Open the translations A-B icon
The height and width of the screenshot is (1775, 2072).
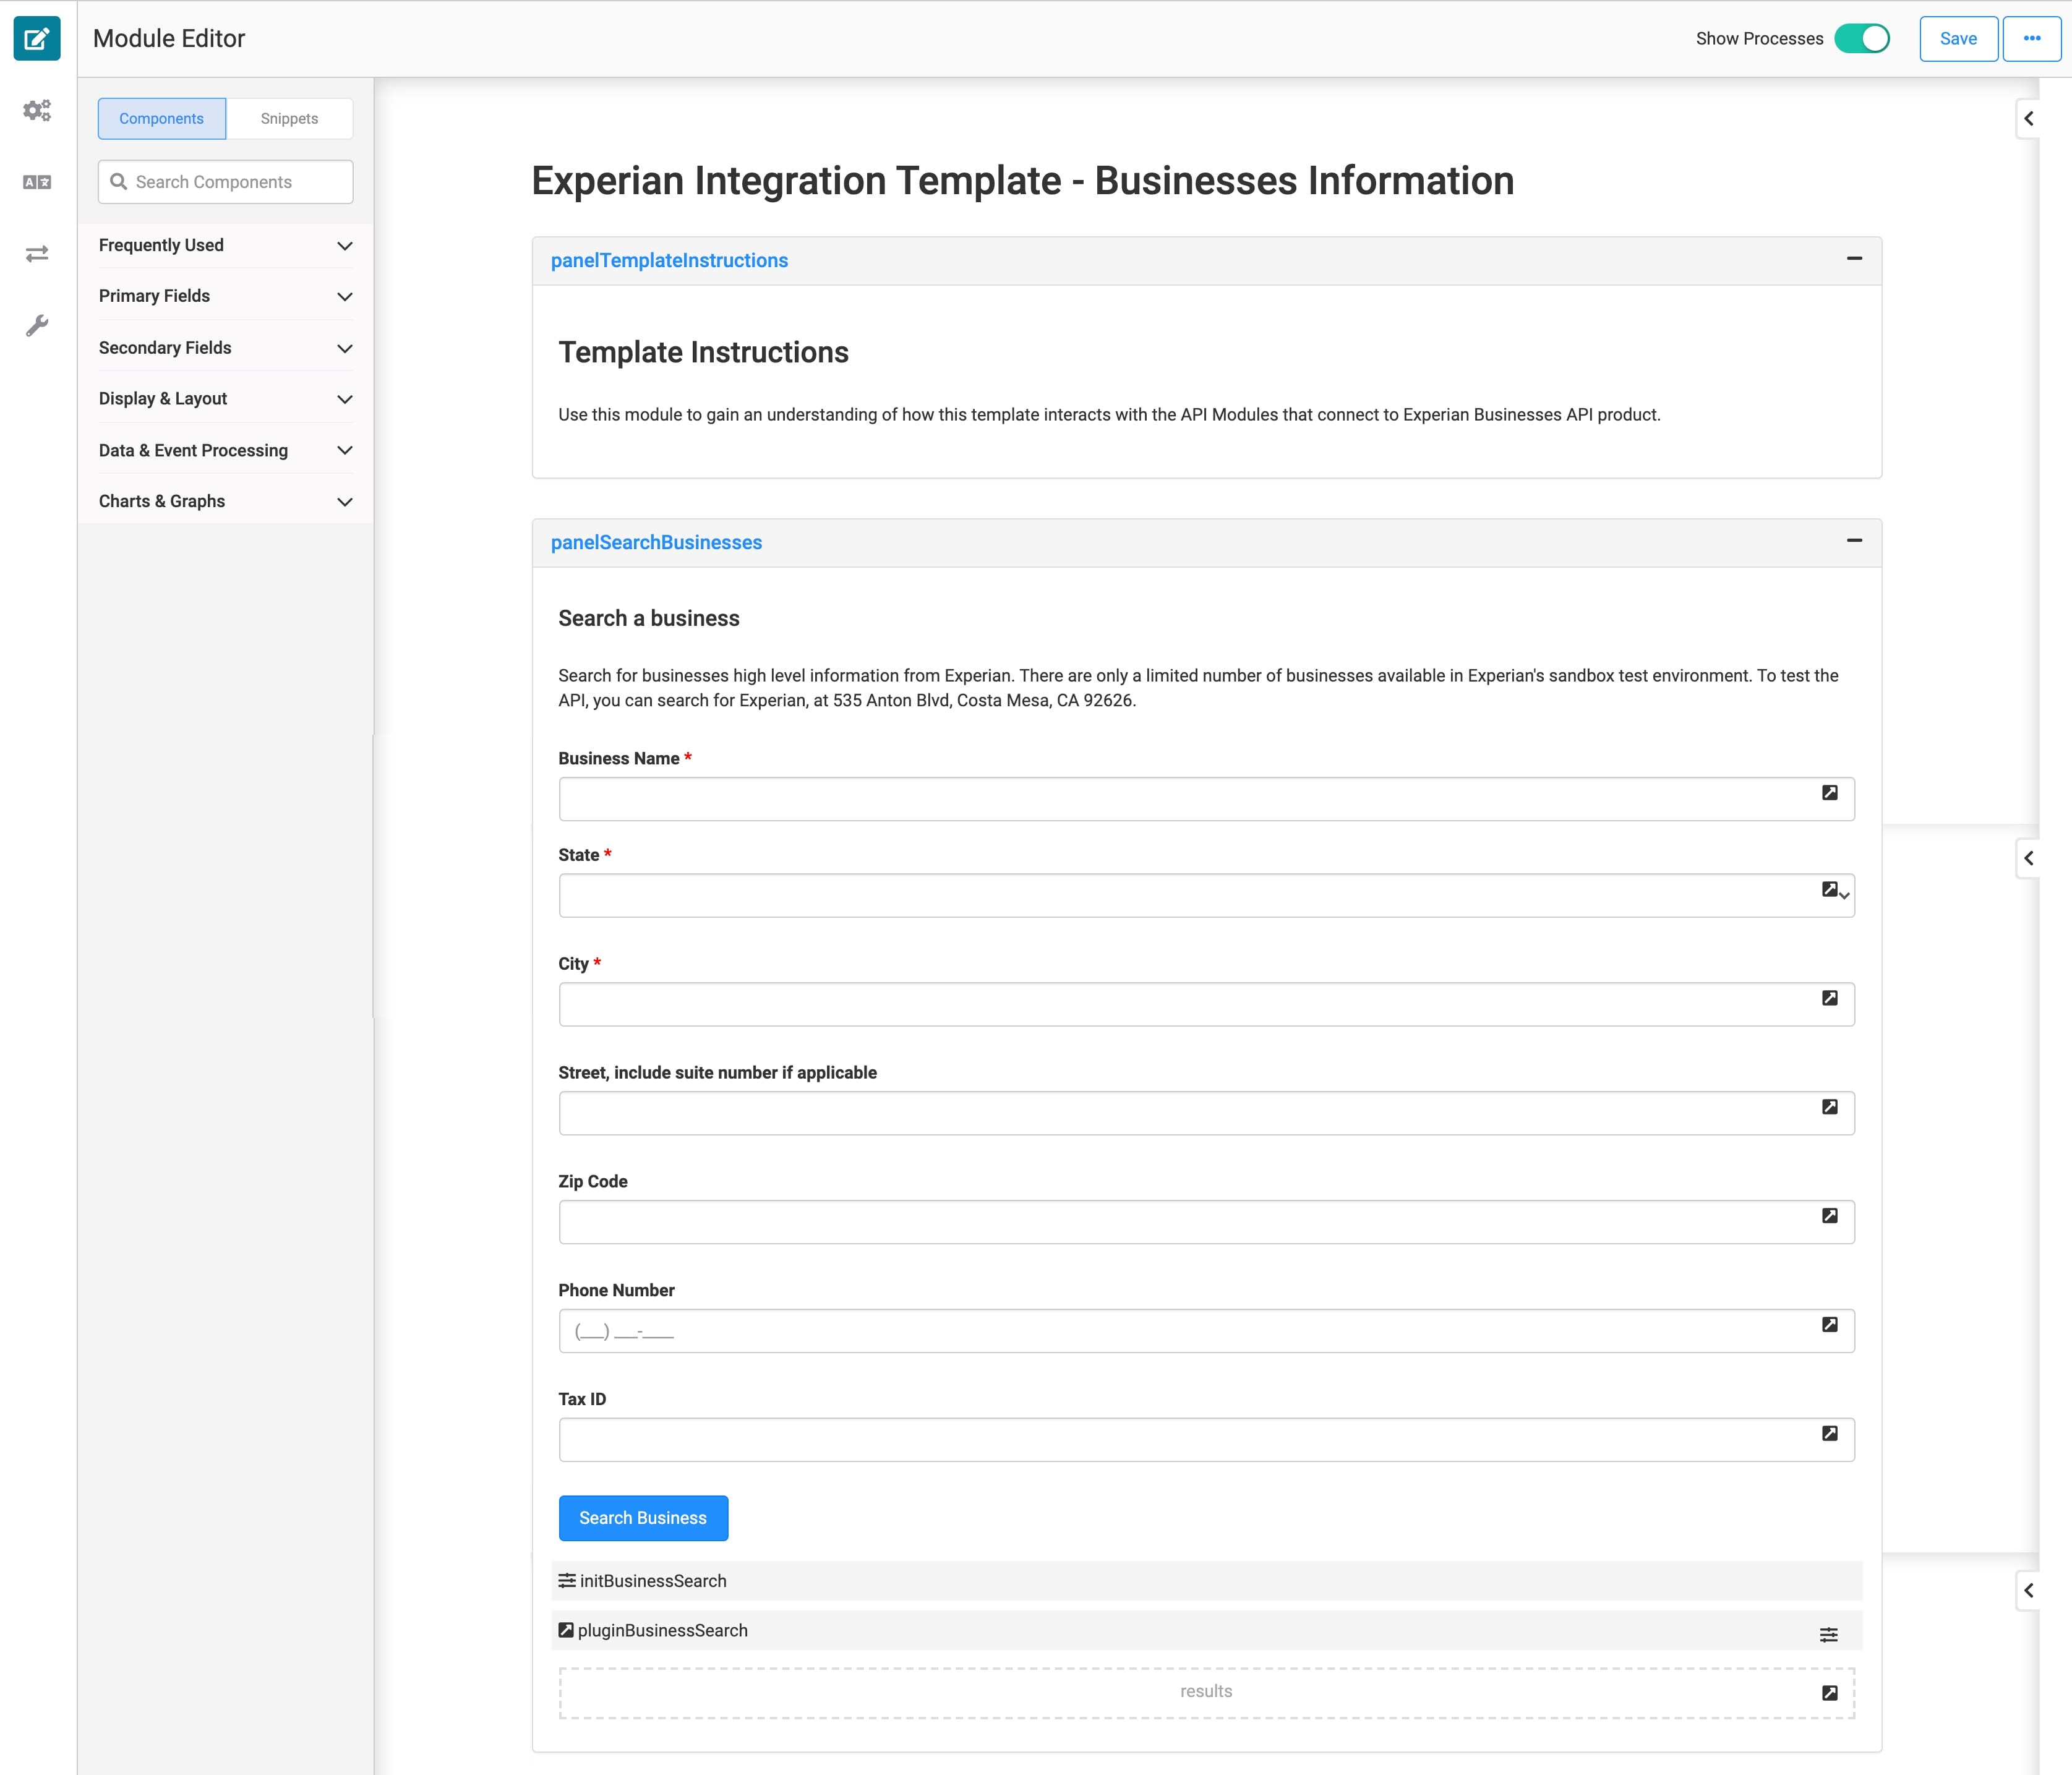tap(37, 182)
